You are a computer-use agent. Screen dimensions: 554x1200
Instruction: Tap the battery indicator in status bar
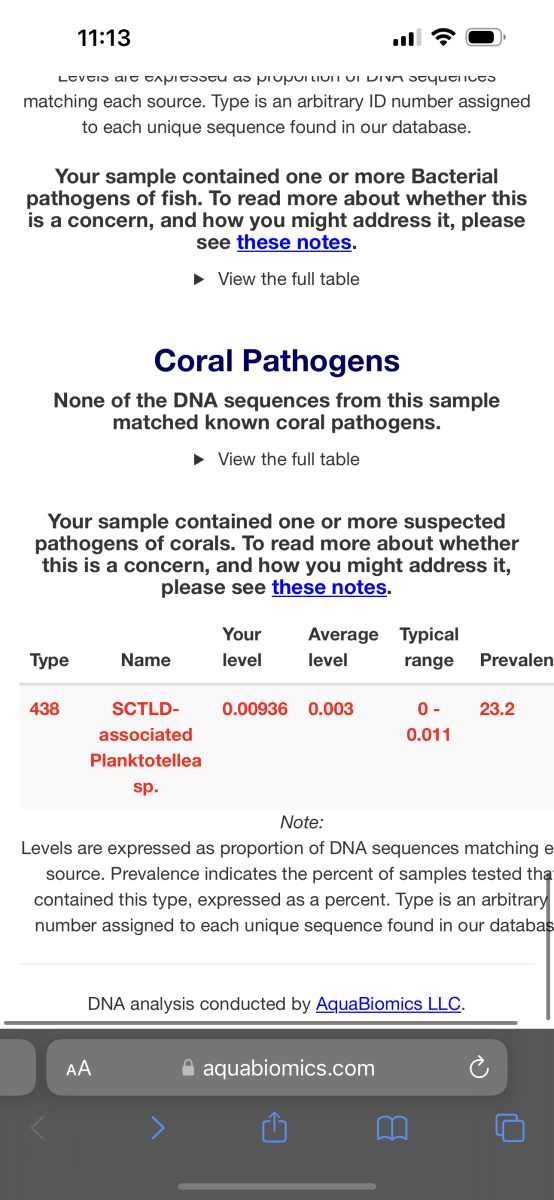485,38
